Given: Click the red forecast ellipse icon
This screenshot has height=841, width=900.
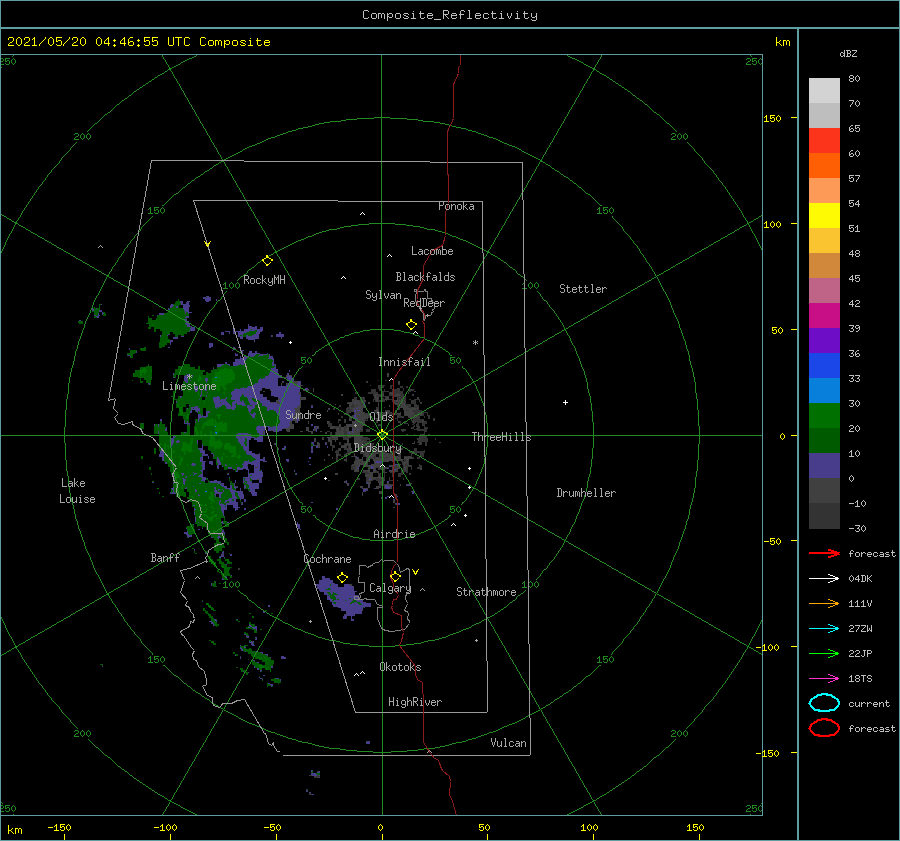Looking at the screenshot, I should pos(824,728).
